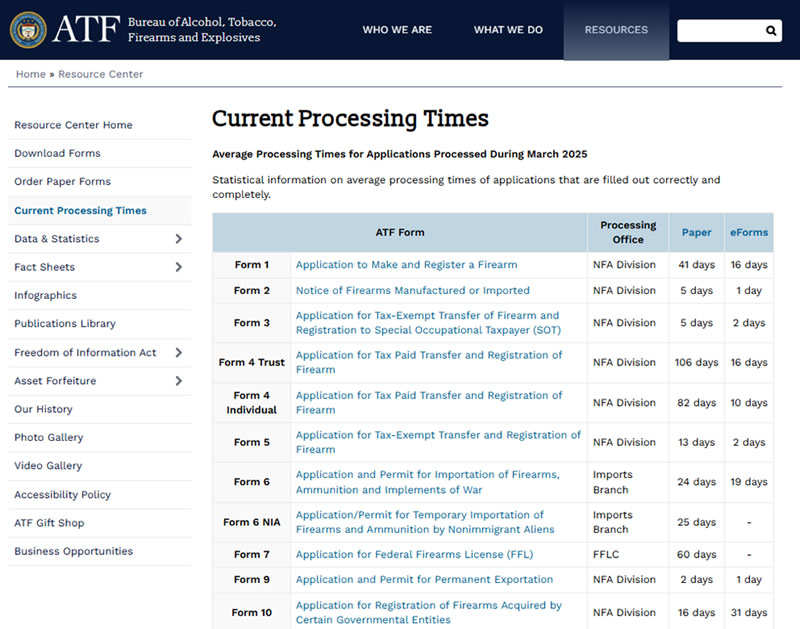Click the ATF Bureau name header text
This screenshot has width=800, height=629.
click(202, 30)
